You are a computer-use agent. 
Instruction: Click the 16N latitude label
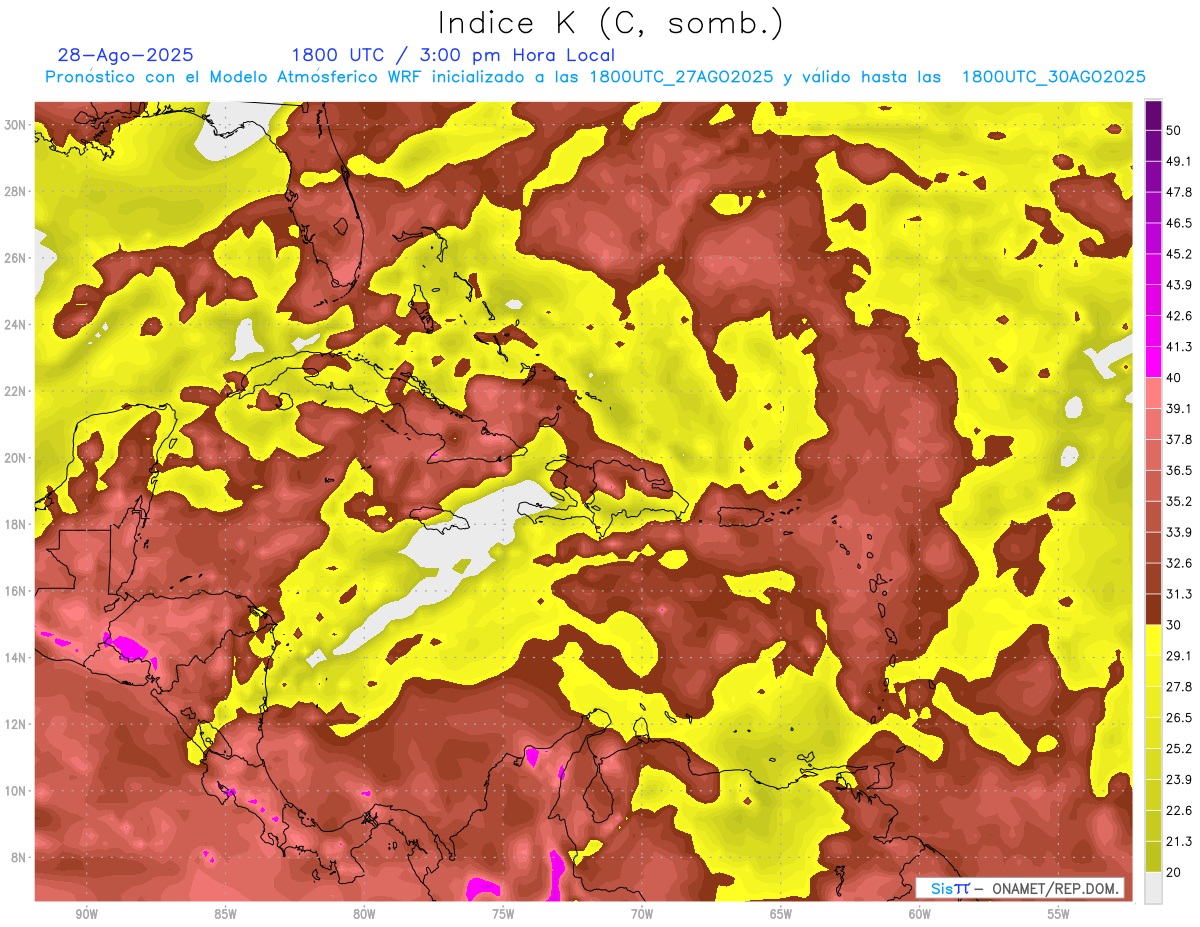pyautogui.click(x=15, y=591)
